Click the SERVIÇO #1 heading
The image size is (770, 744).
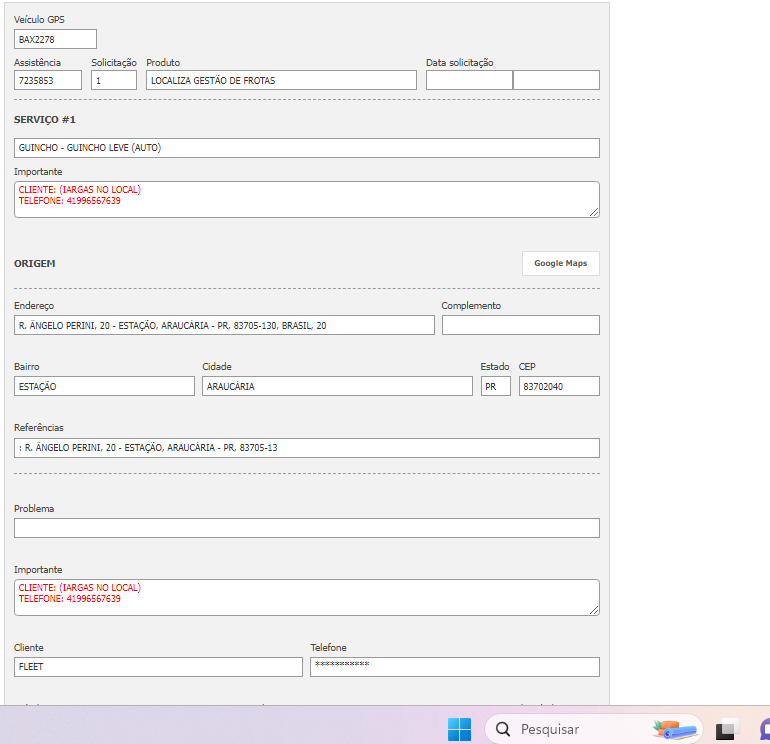[45, 120]
